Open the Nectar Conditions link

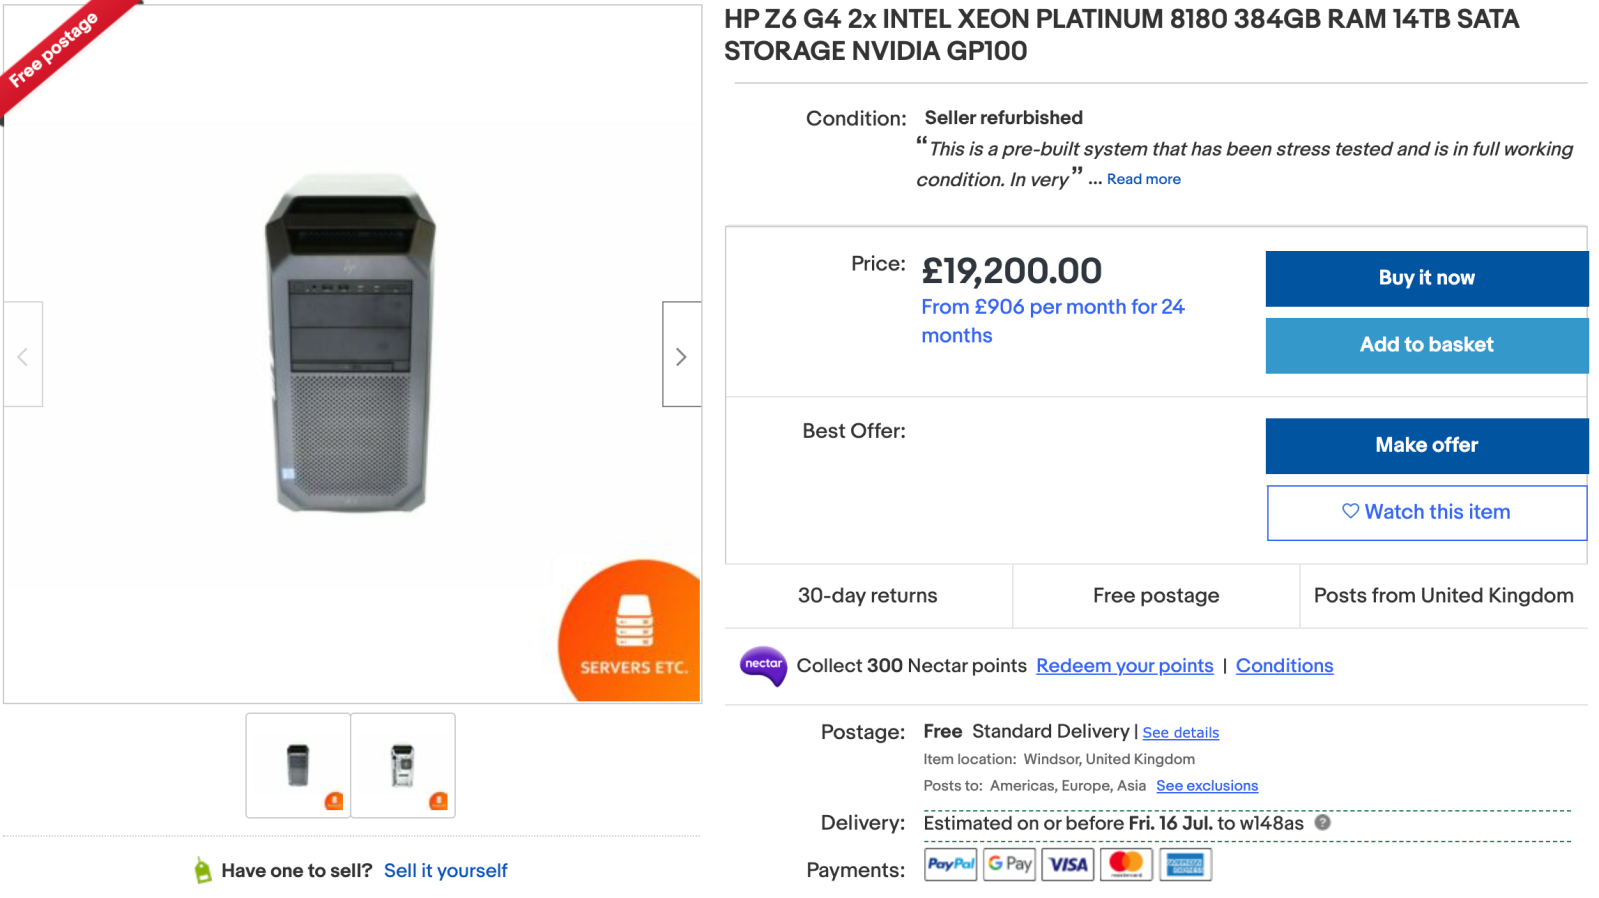[x=1284, y=666]
